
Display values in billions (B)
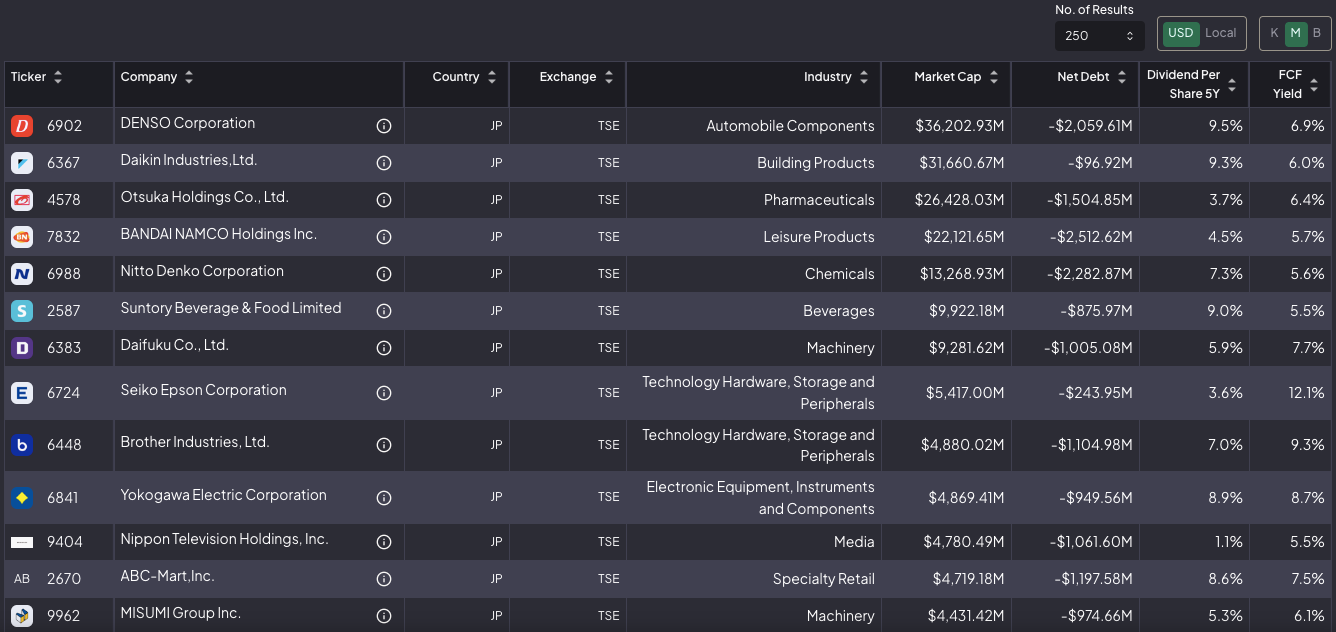[x=1317, y=33]
